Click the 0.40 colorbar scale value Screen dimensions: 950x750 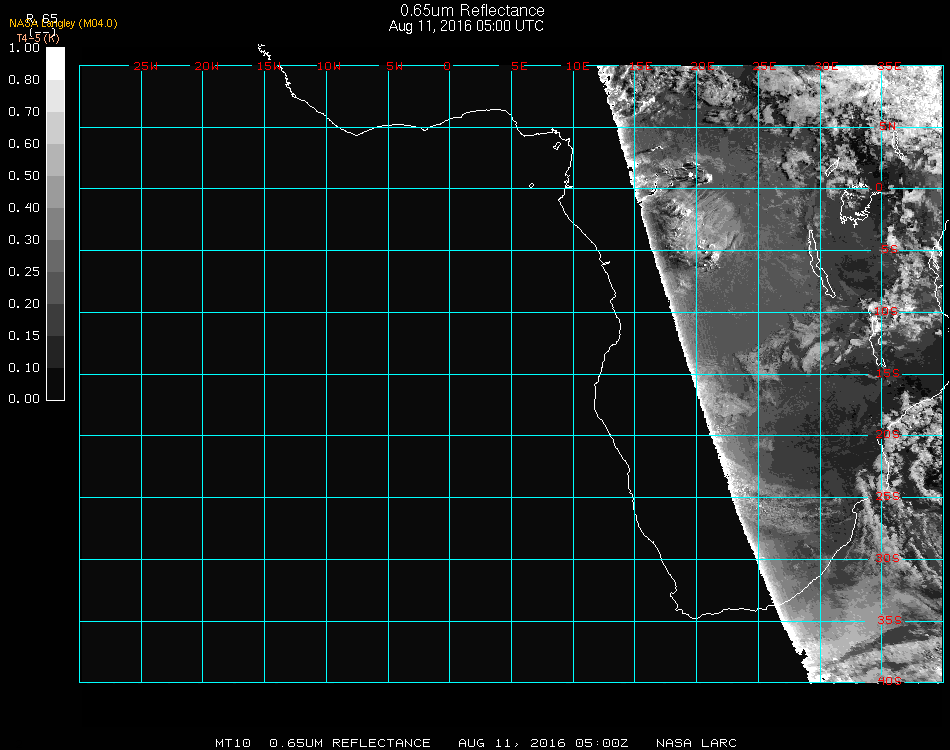tap(24, 208)
